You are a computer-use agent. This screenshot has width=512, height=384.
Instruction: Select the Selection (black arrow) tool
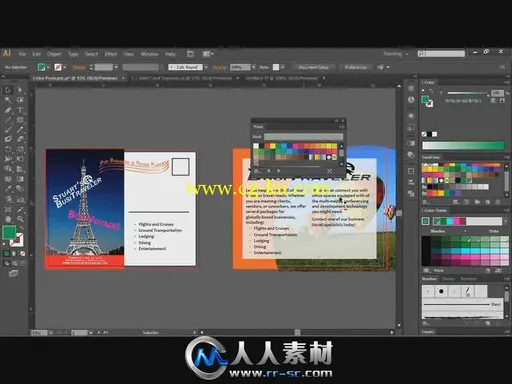pyautogui.click(x=8, y=90)
